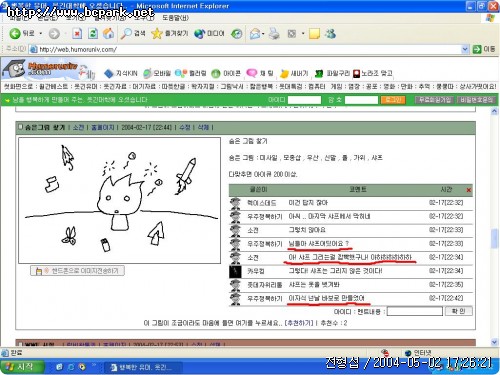Launch the Messenger people icon
This screenshot has height=375, width=500.
[x=330, y=33]
